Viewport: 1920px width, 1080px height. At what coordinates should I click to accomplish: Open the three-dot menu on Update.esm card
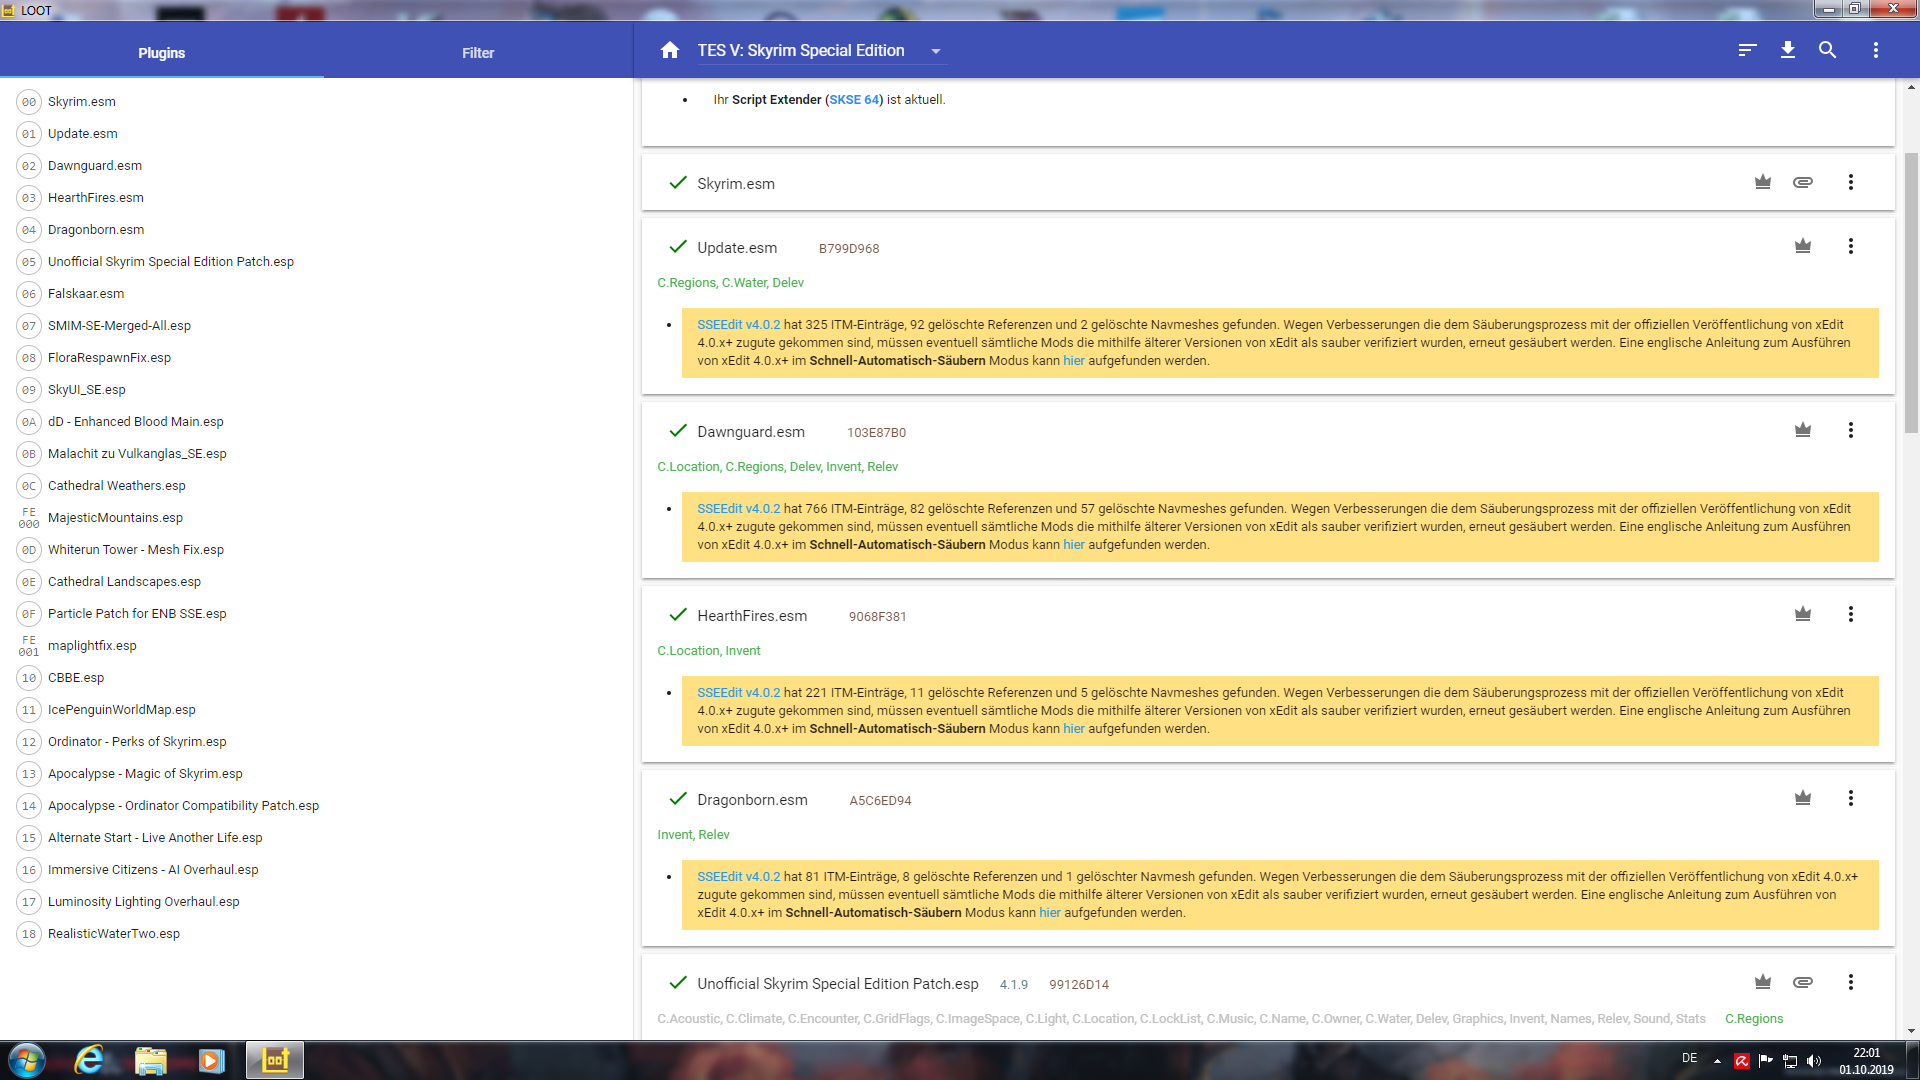point(1851,246)
